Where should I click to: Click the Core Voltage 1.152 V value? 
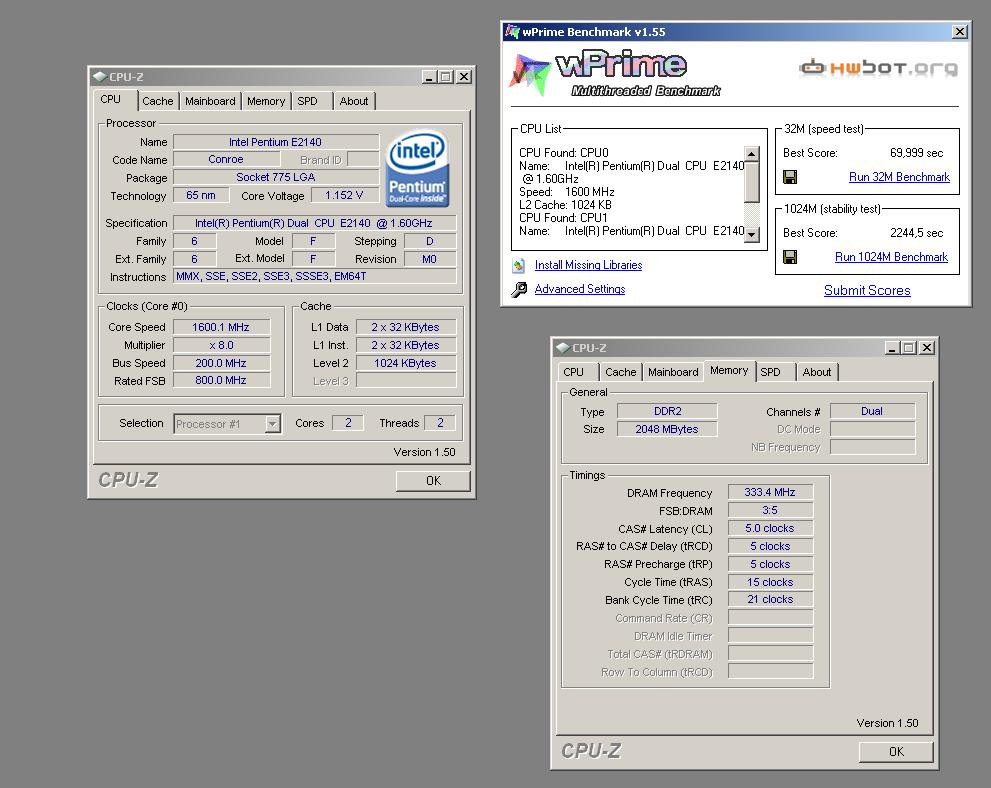tap(344, 195)
